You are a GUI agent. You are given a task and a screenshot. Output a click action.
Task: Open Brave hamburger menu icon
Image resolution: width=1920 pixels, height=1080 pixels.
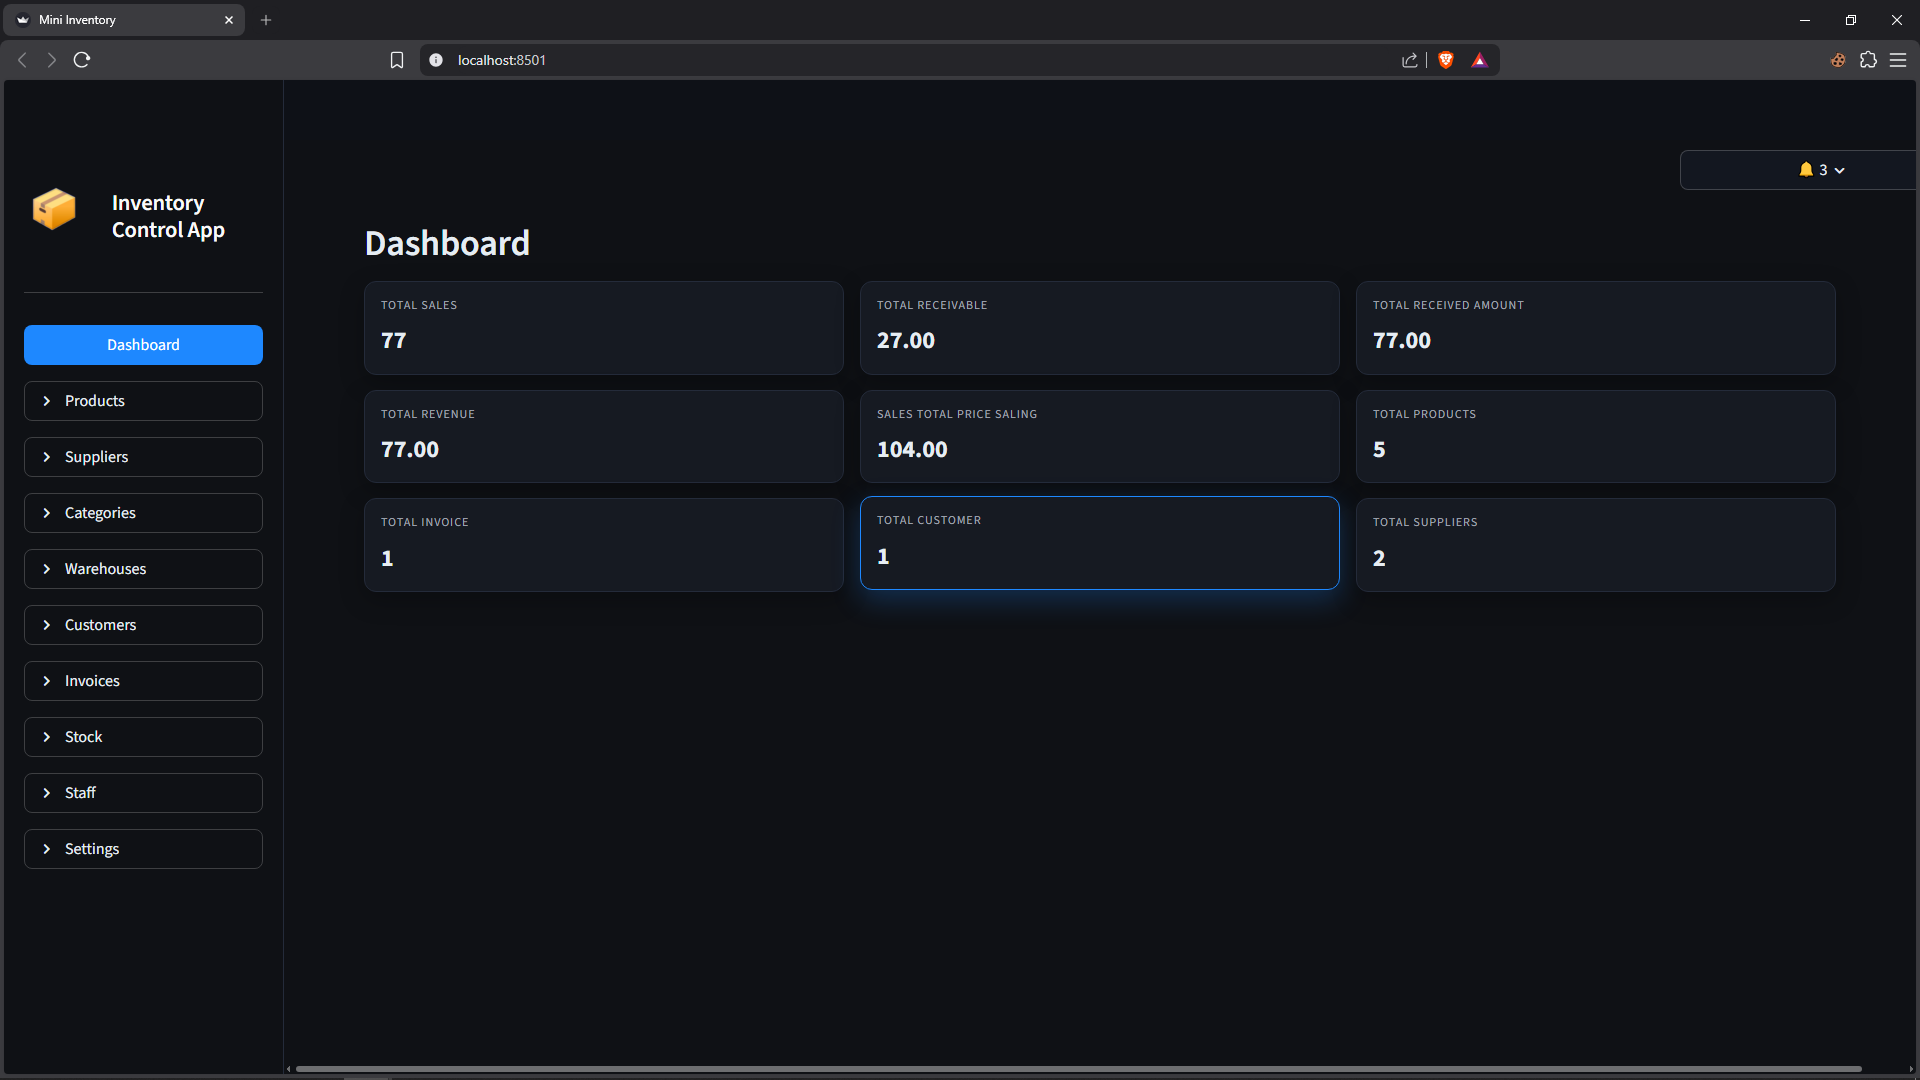1898,60
